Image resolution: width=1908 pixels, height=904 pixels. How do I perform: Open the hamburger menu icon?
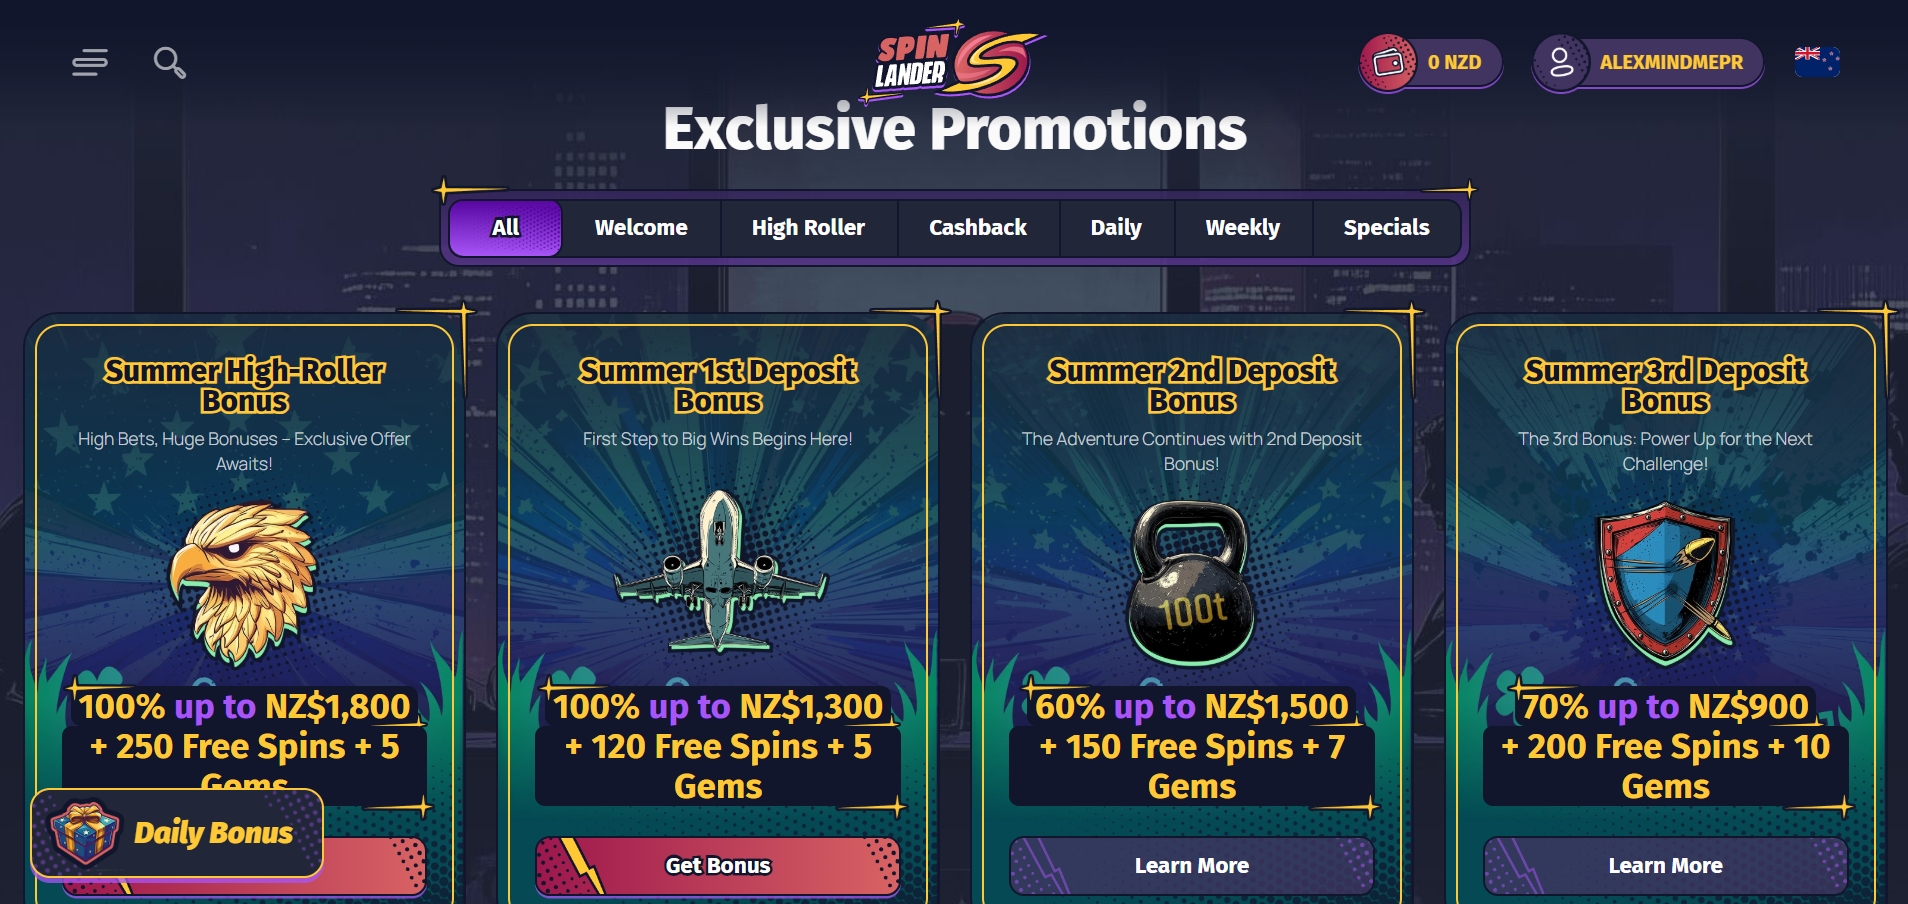click(90, 62)
